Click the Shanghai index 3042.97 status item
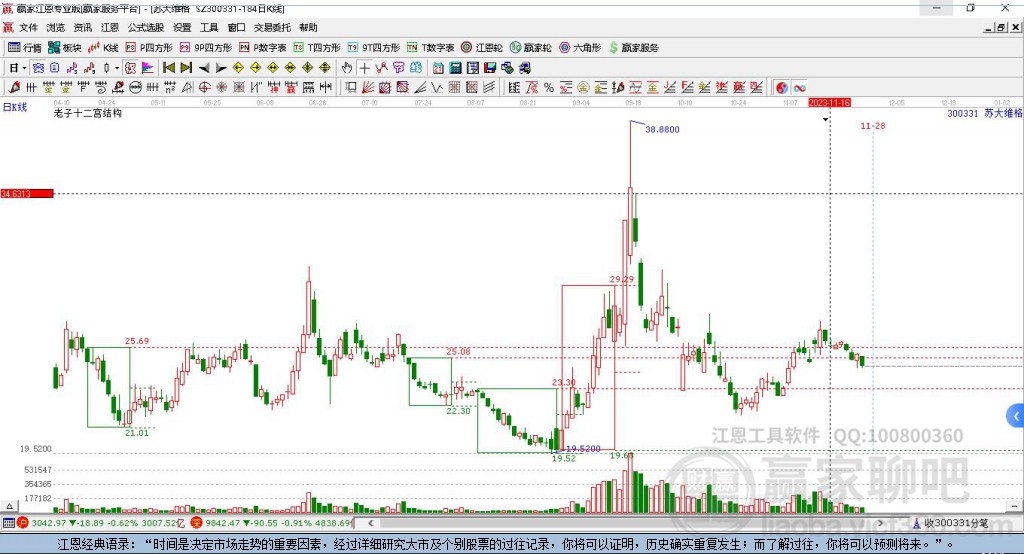The image size is (1024, 554). (100, 523)
